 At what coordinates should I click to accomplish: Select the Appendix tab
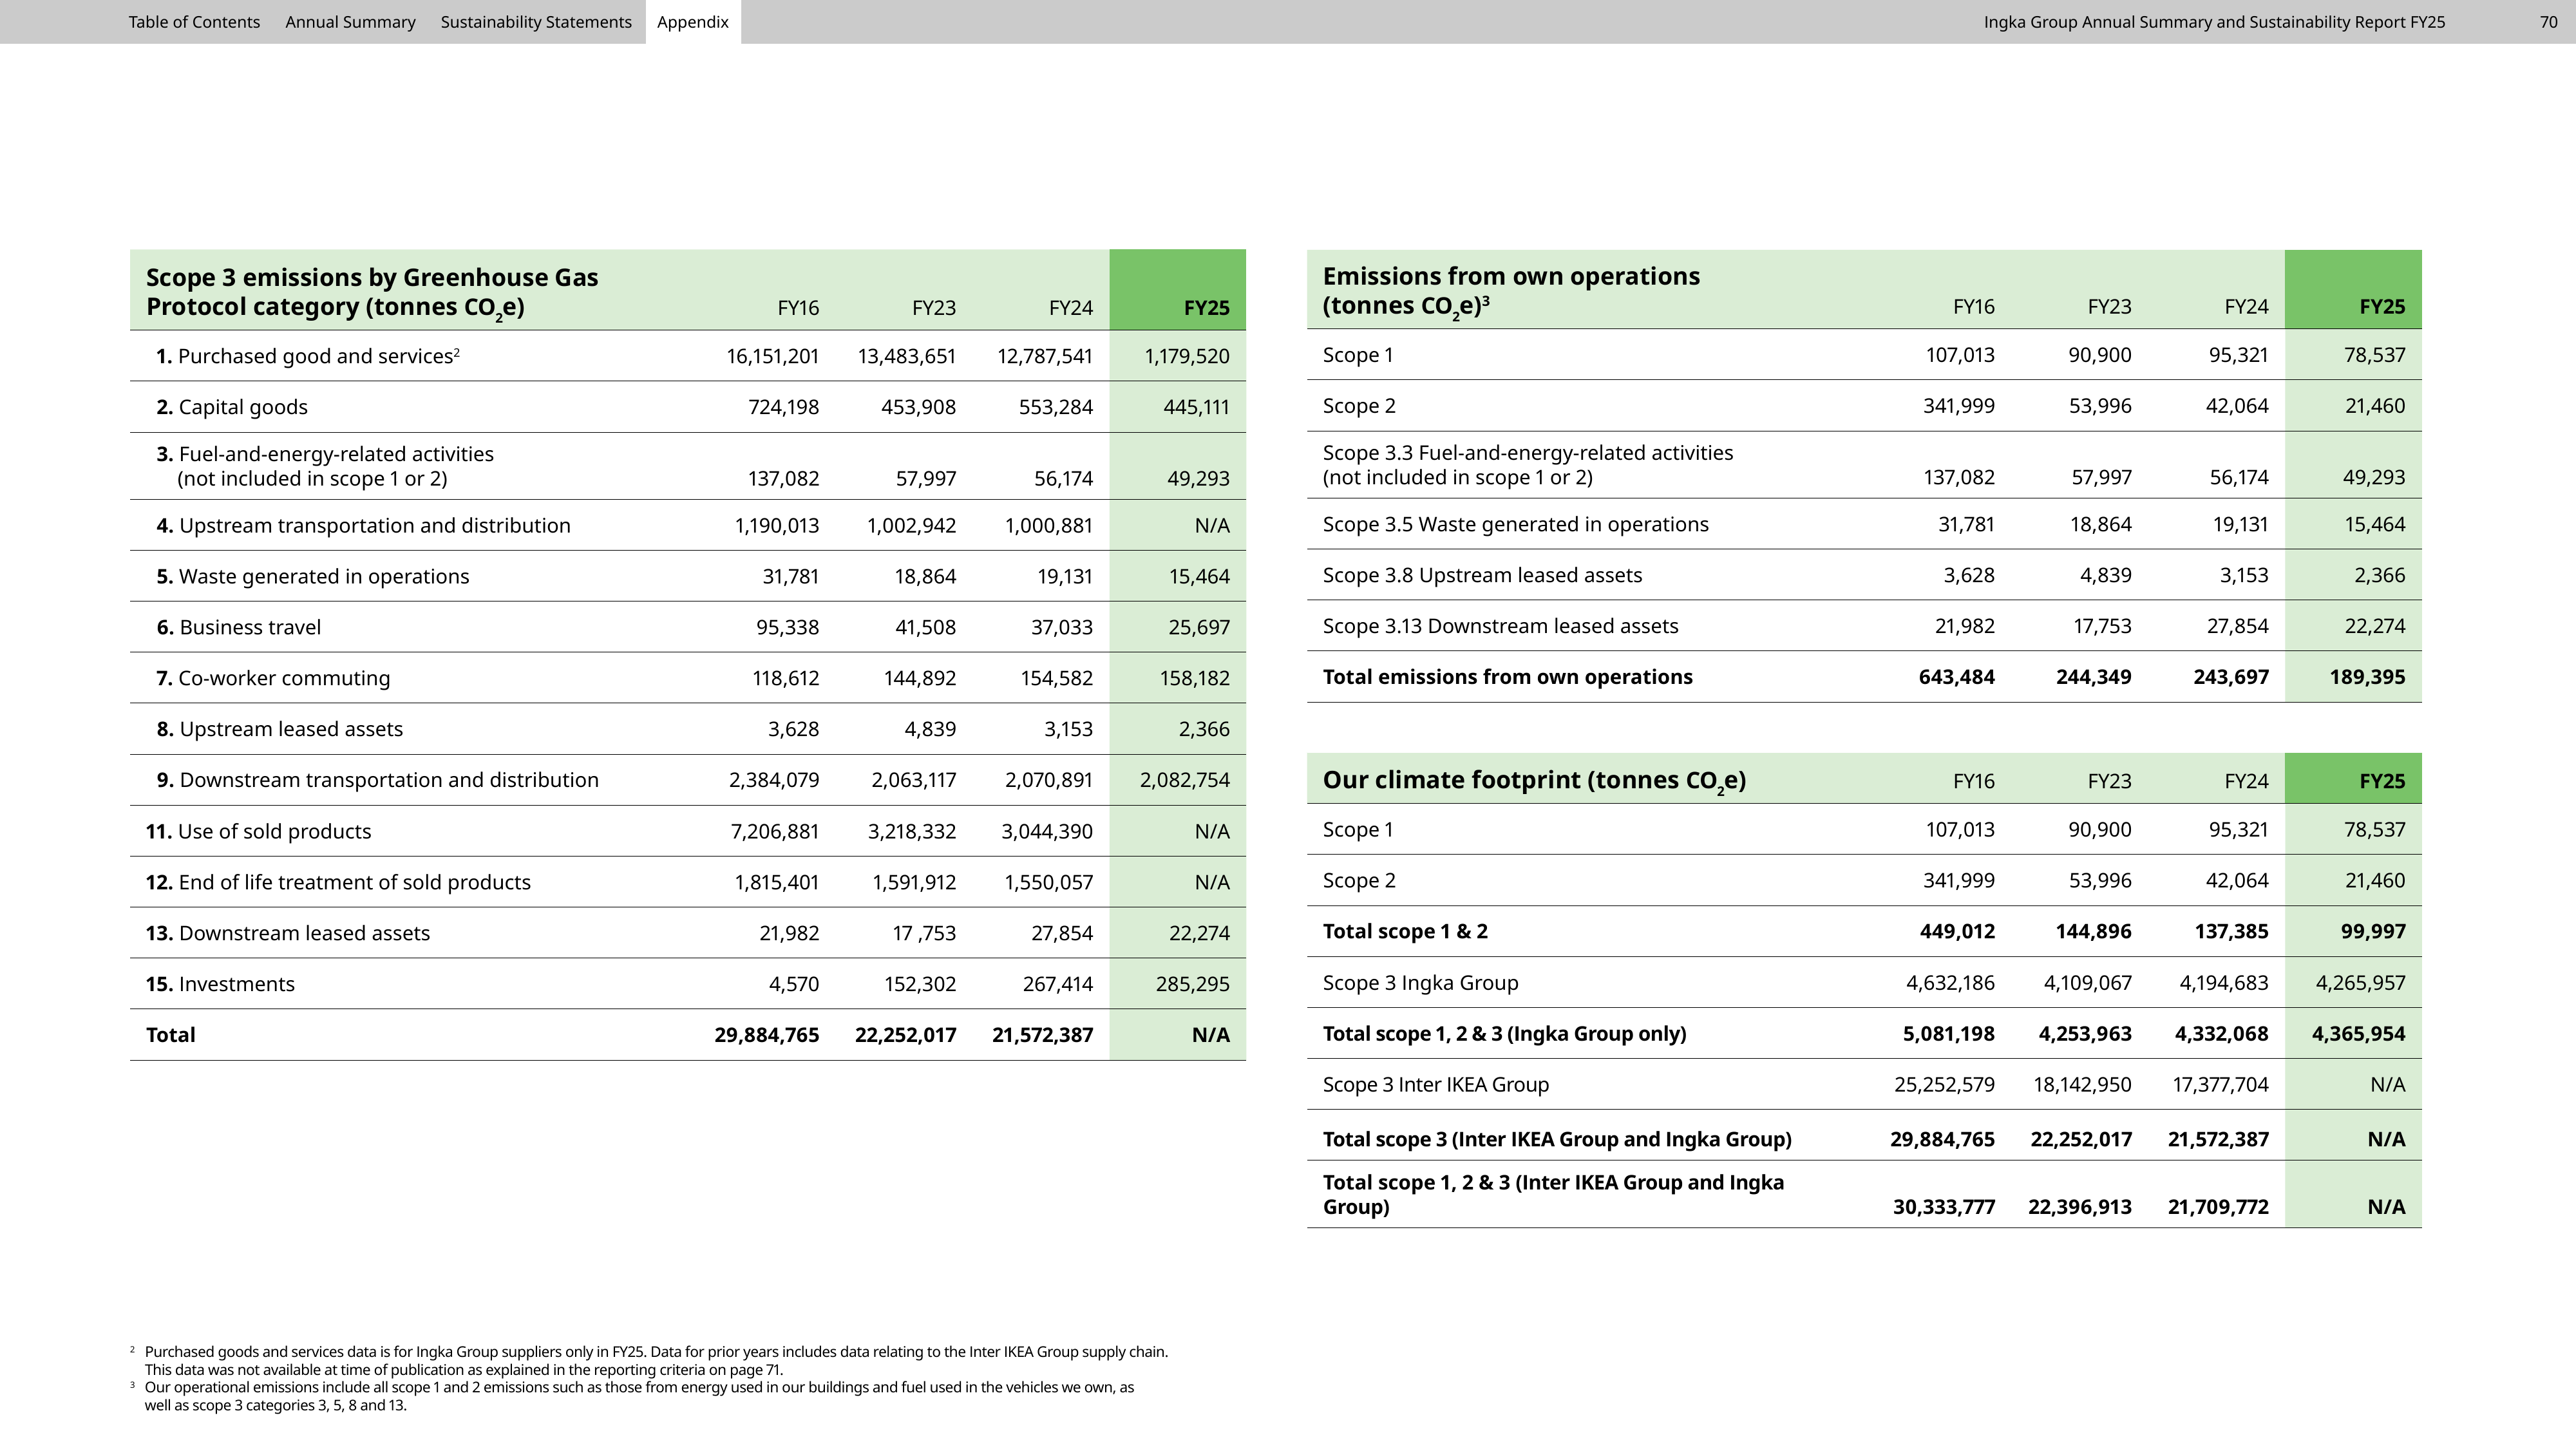[693, 22]
